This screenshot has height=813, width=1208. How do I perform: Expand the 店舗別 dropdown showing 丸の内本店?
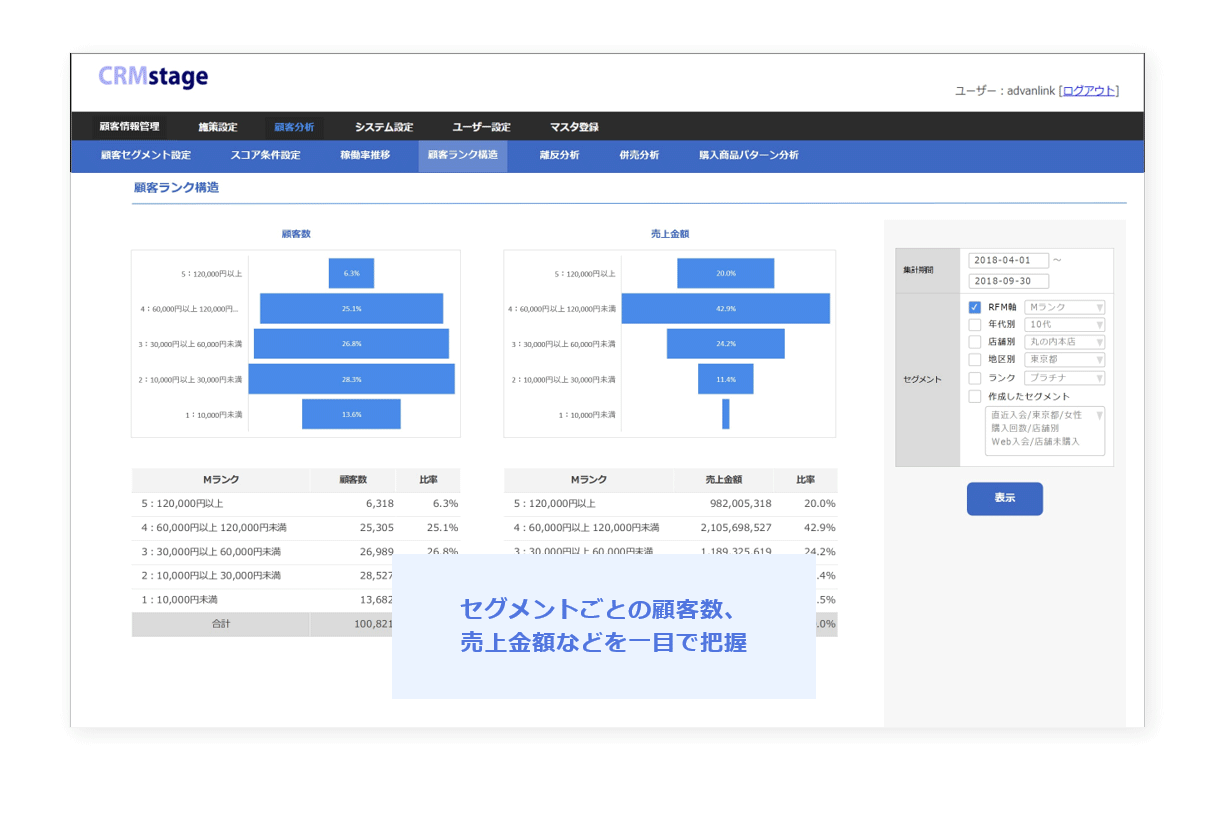(x=1064, y=342)
